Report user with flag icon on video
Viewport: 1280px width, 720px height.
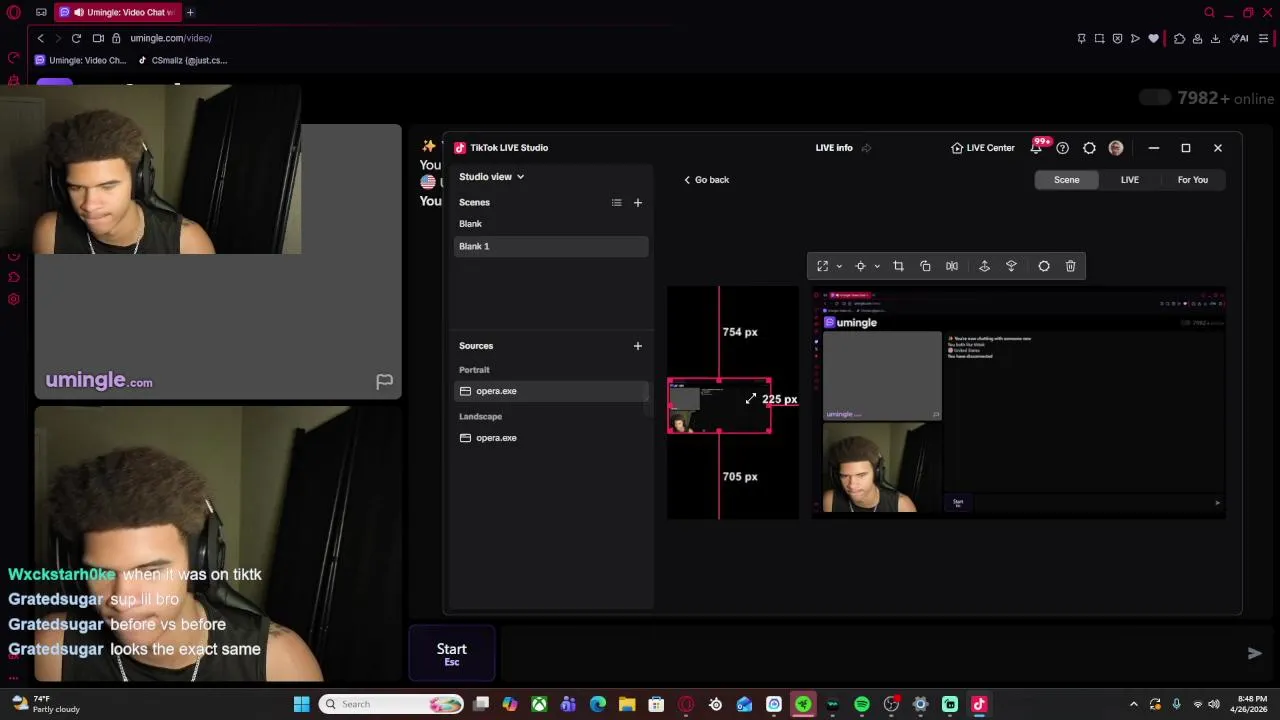click(384, 381)
